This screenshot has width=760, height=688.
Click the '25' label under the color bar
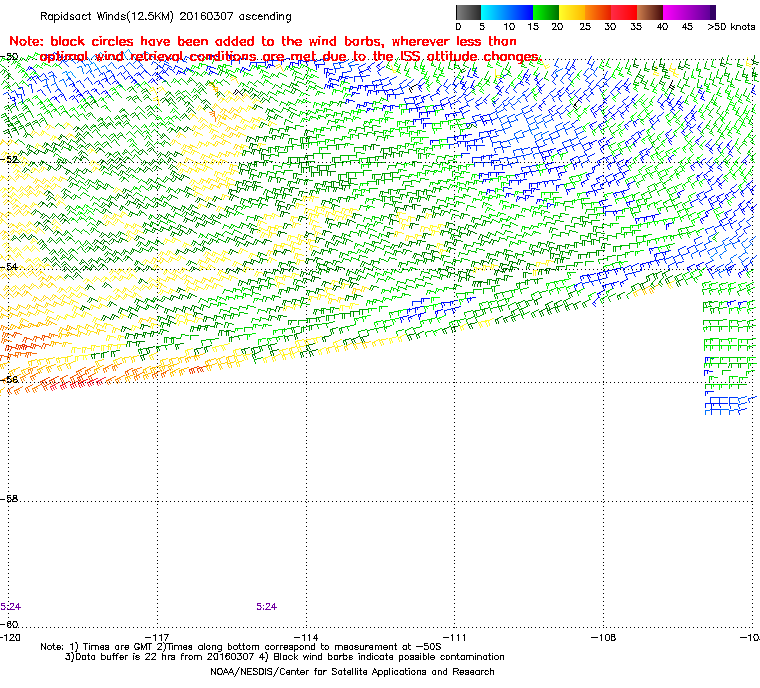coord(585,27)
